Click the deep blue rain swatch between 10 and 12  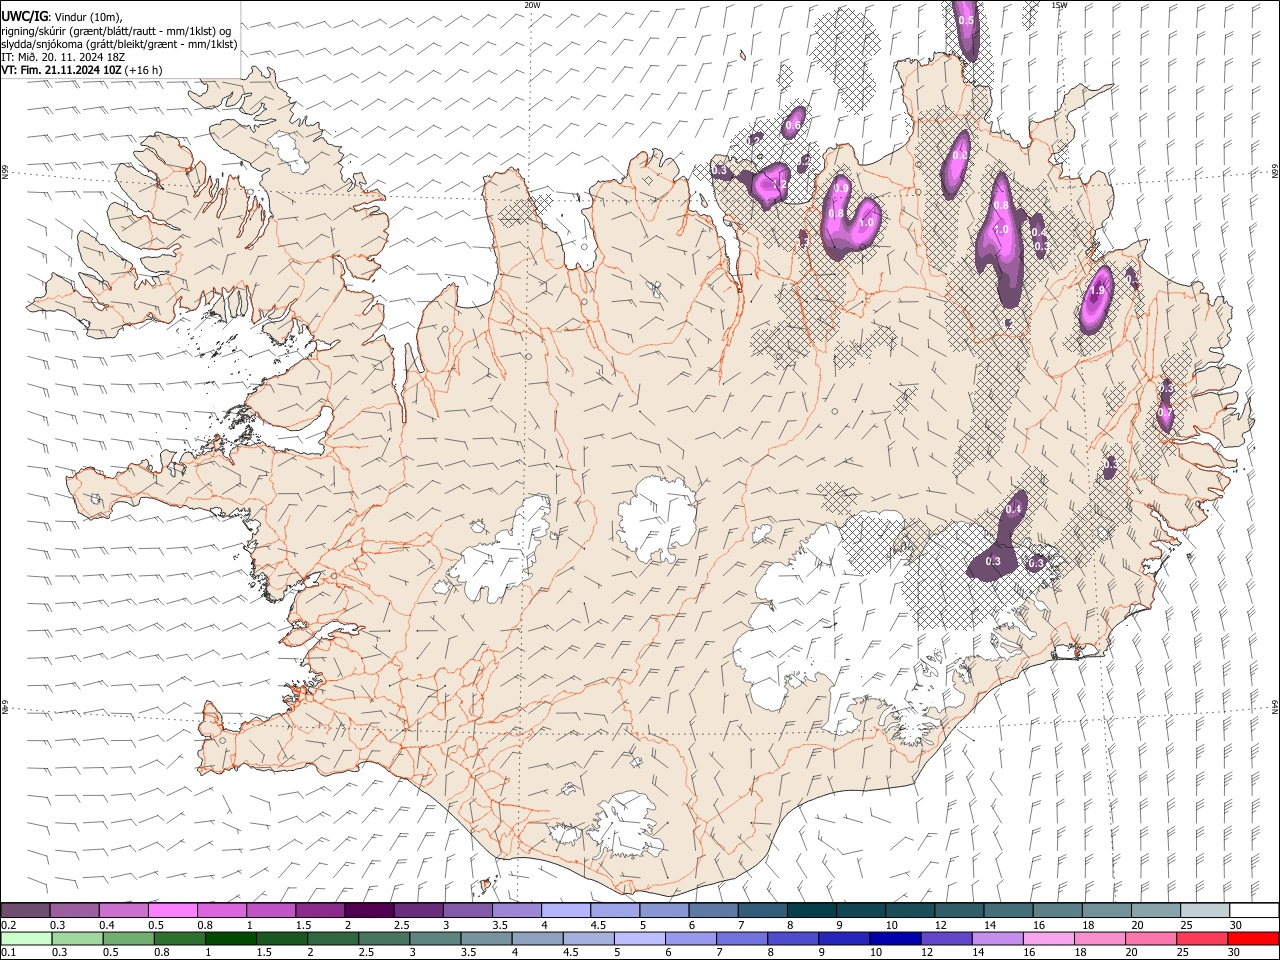895,938
